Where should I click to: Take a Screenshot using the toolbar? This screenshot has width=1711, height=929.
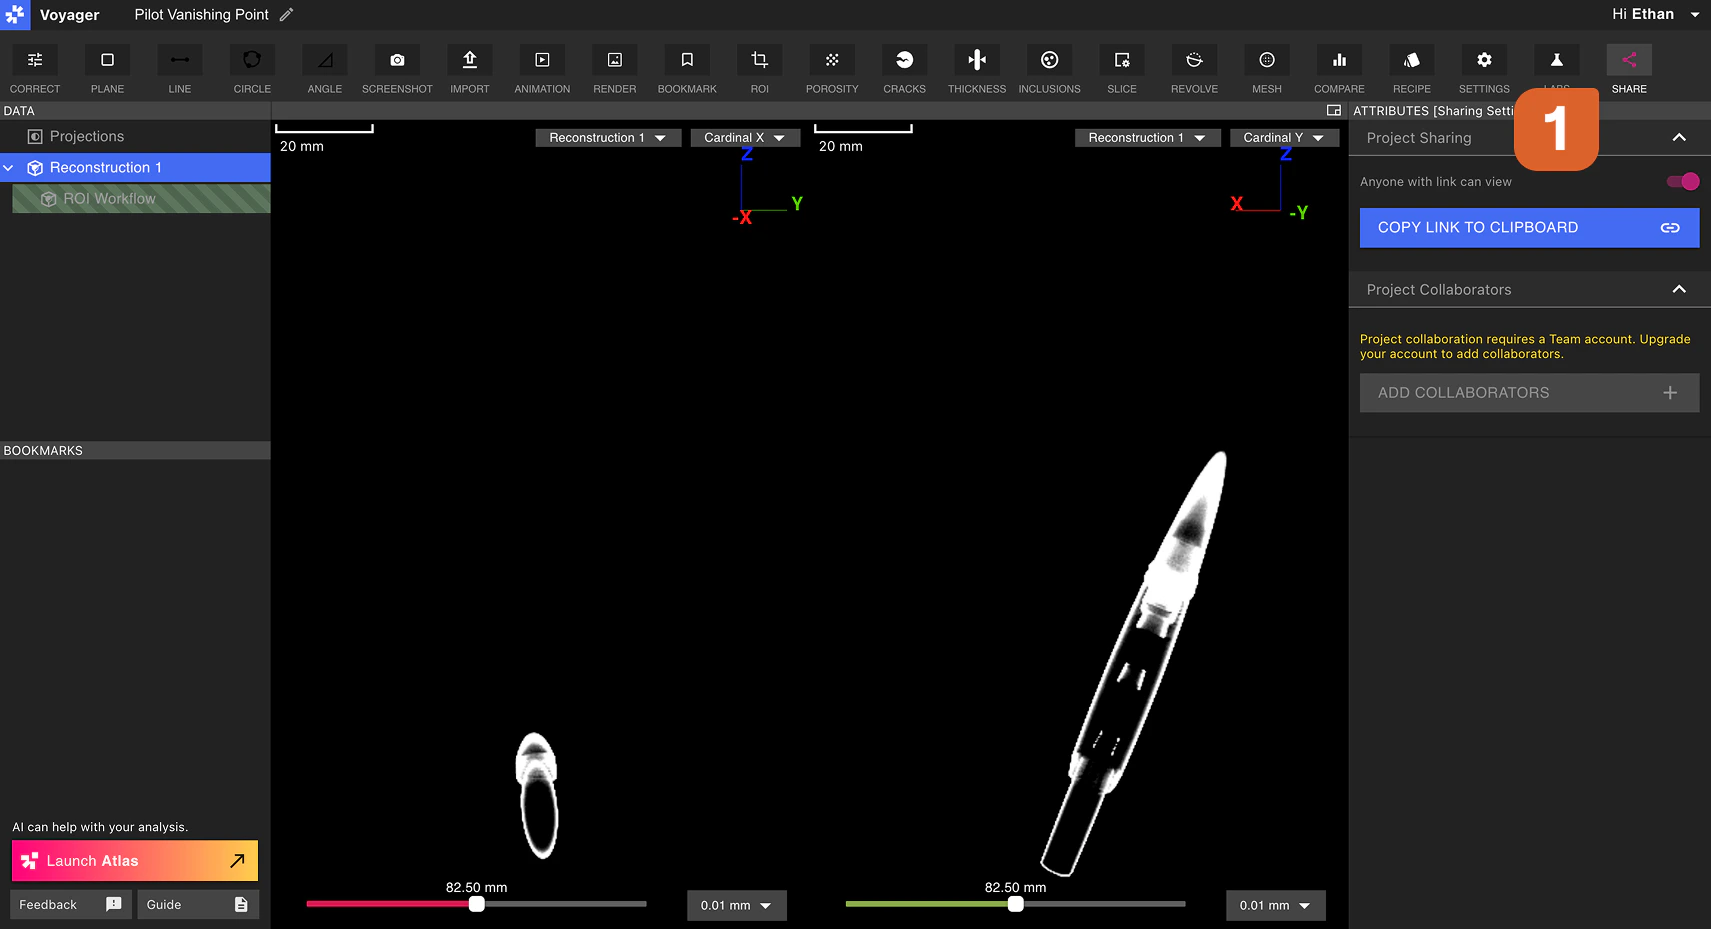point(396,66)
